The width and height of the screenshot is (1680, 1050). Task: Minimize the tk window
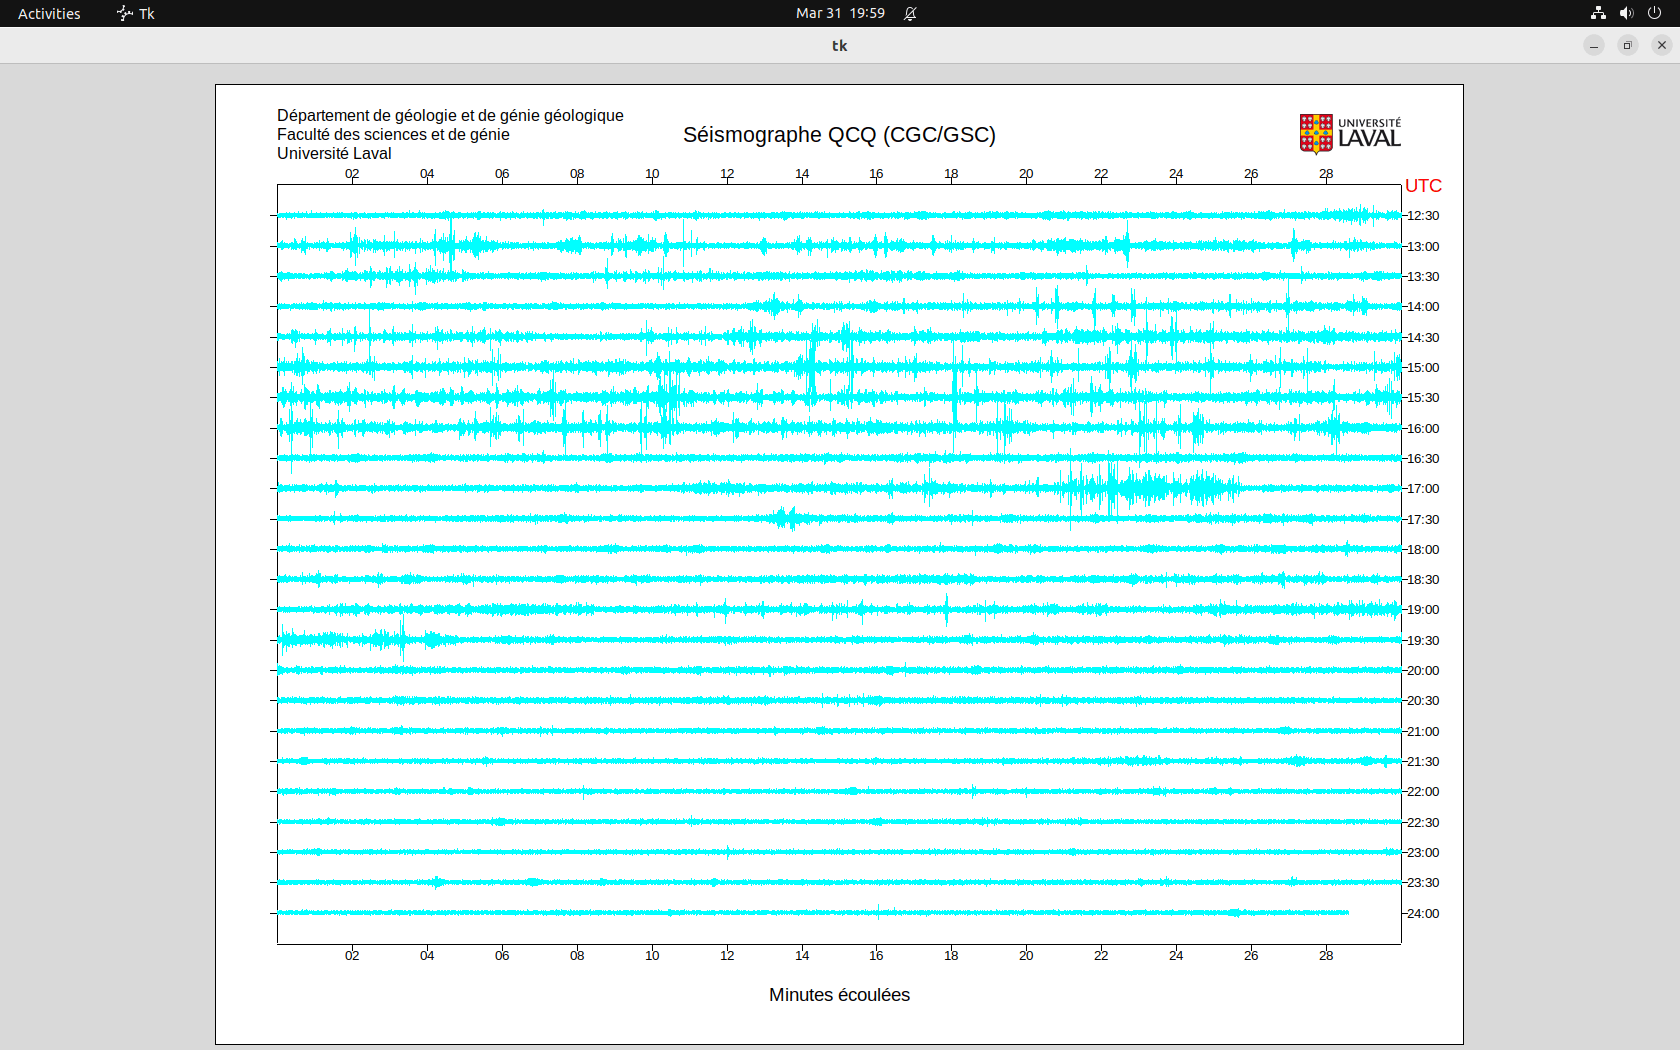pyautogui.click(x=1594, y=45)
